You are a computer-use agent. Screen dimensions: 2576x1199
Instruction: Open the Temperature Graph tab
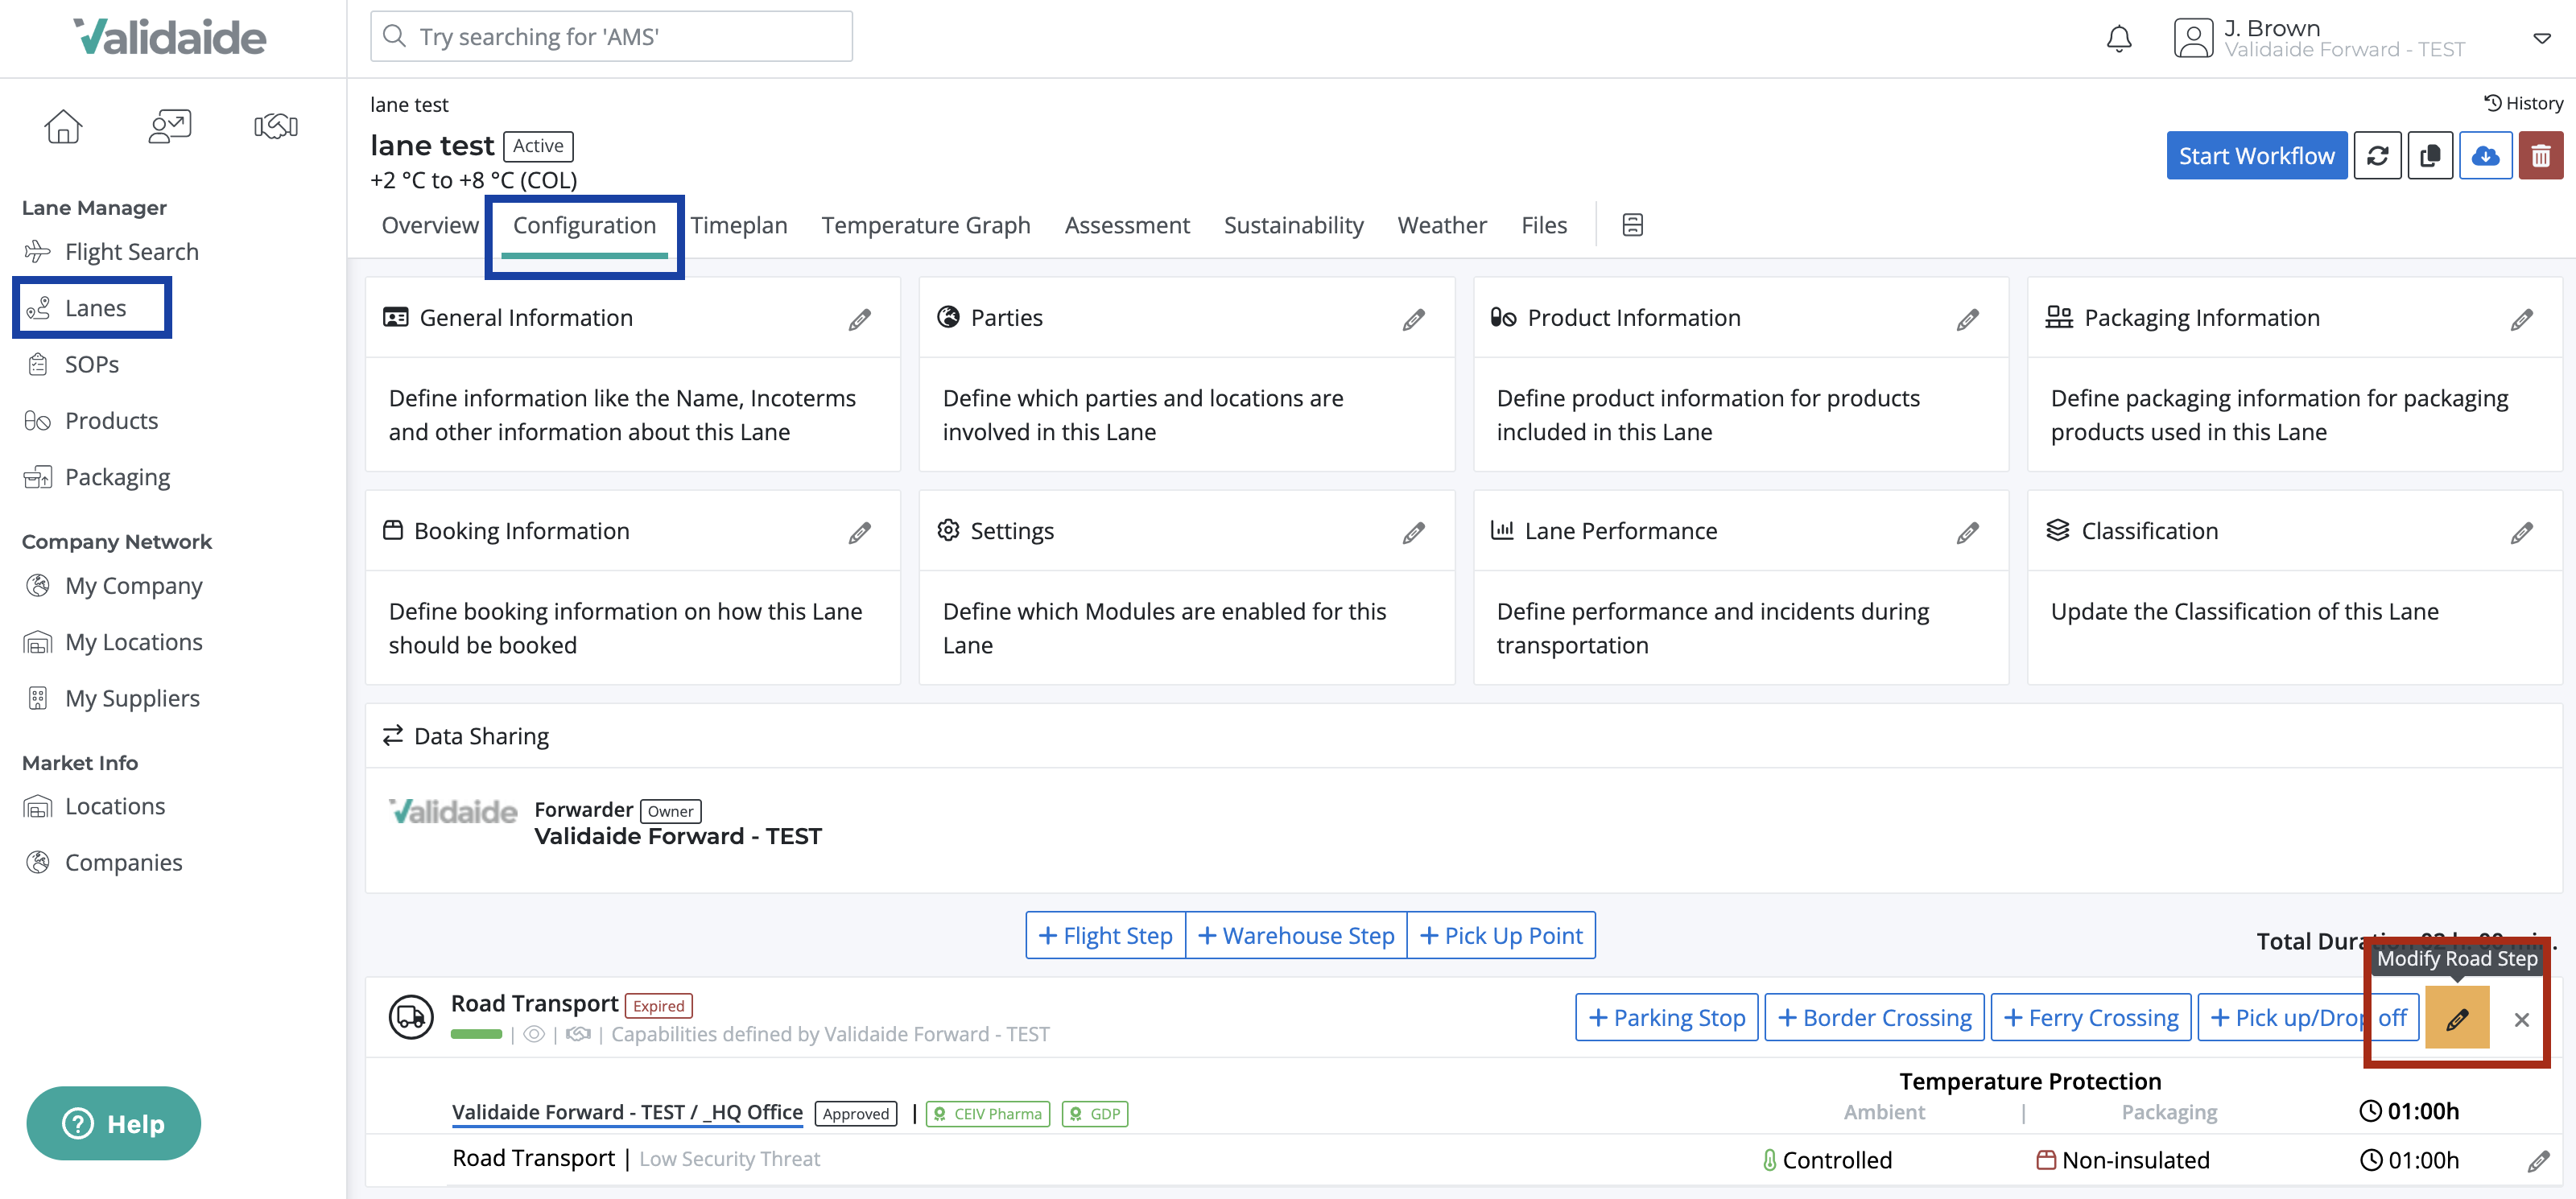(925, 226)
